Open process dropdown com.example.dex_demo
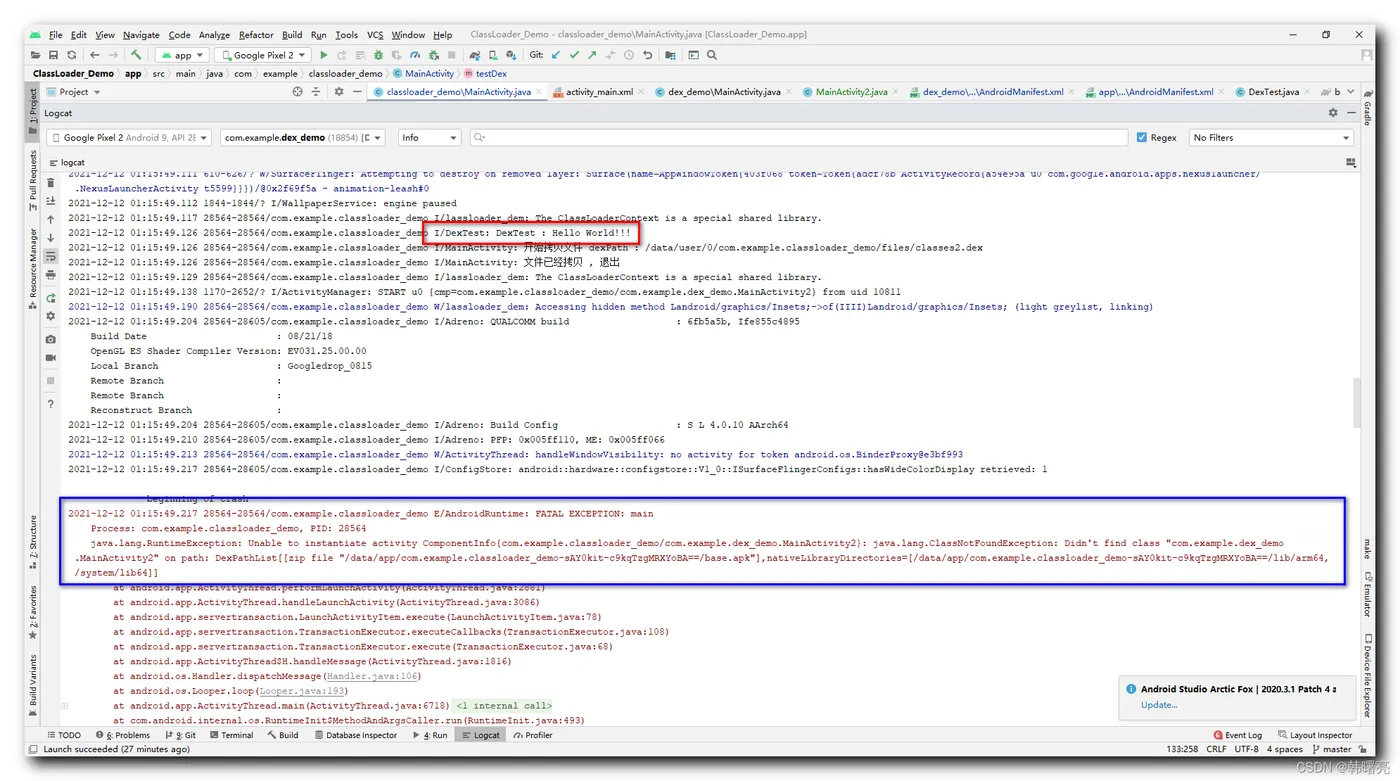Image resolution: width=1400 pixels, height=781 pixels. coord(303,137)
